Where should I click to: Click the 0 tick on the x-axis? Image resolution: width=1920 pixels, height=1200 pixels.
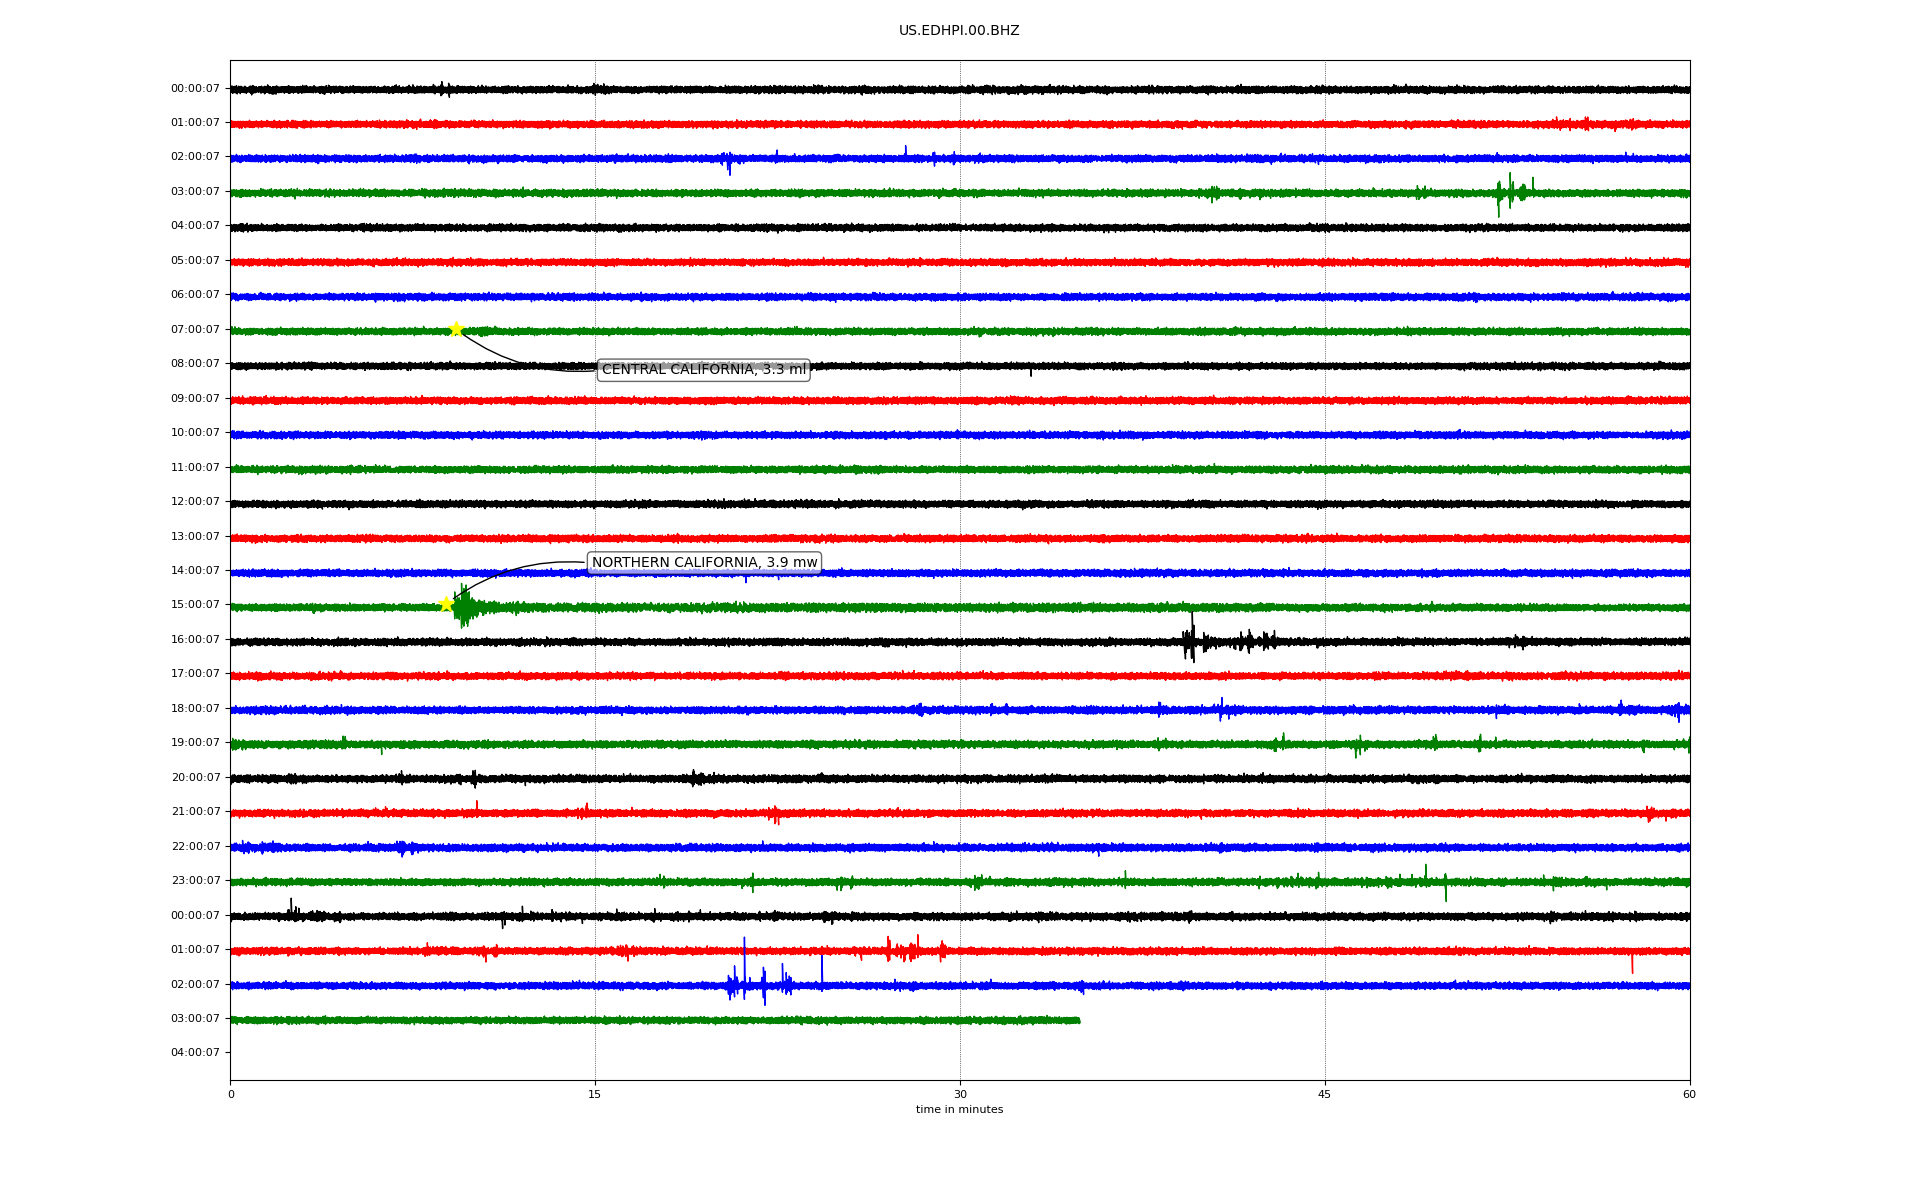point(231,1094)
